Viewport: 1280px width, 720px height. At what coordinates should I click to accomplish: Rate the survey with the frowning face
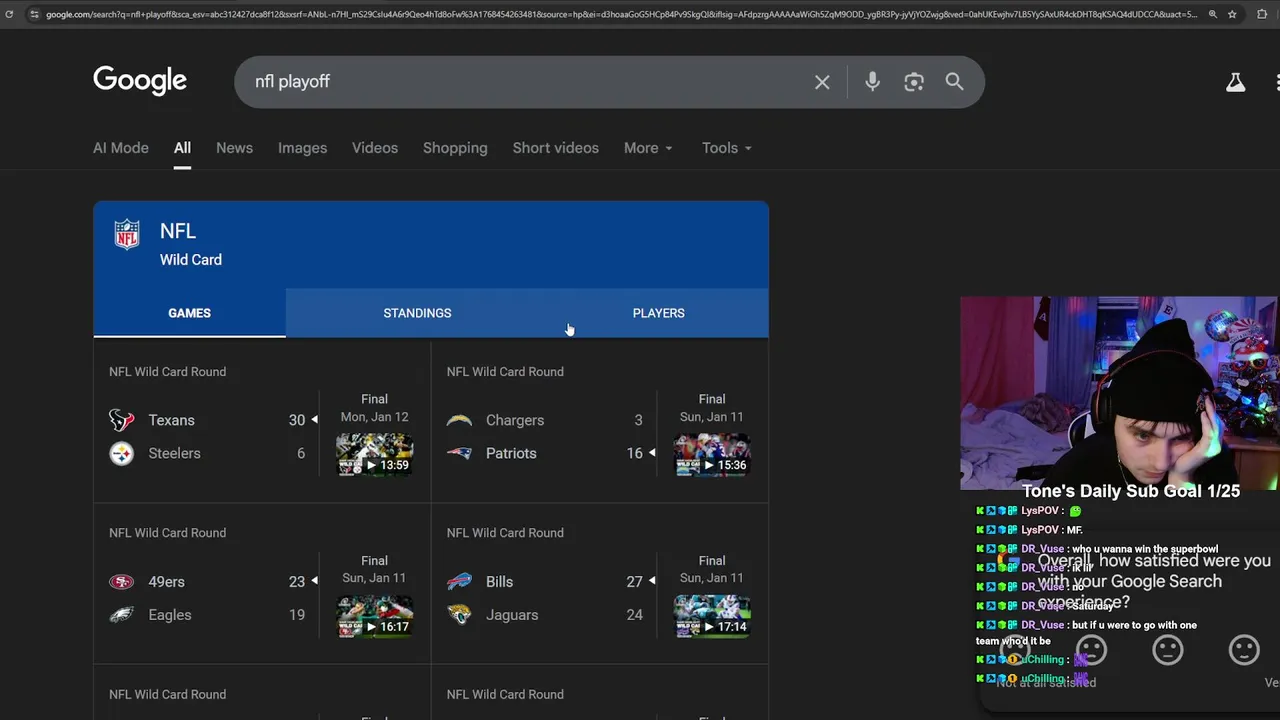[1092, 650]
